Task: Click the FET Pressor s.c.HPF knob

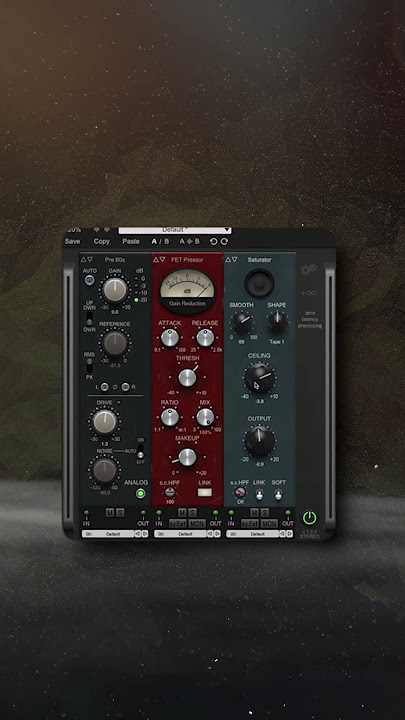Action: click(x=170, y=492)
